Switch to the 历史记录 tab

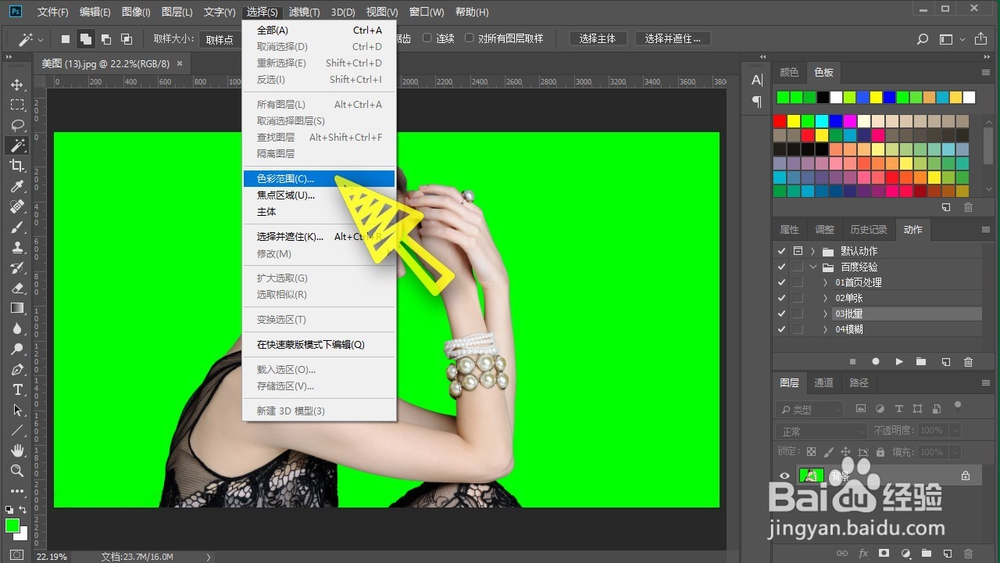pyautogui.click(x=868, y=230)
